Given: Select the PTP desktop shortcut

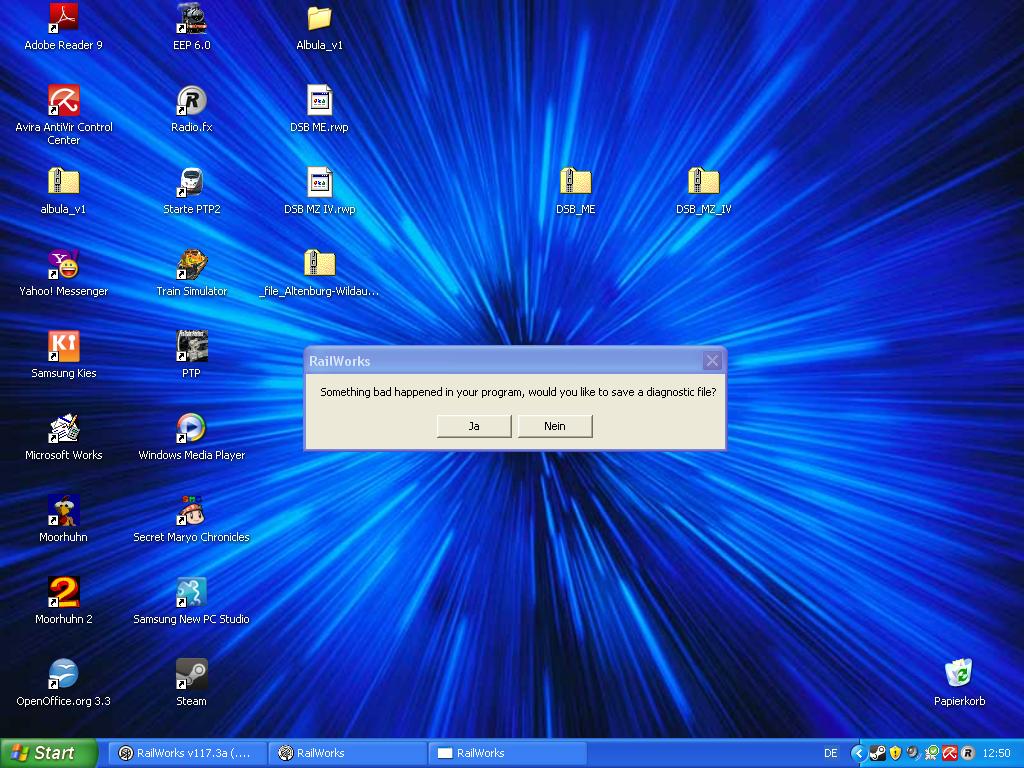Looking at the screenshot, I should (191, 355).
